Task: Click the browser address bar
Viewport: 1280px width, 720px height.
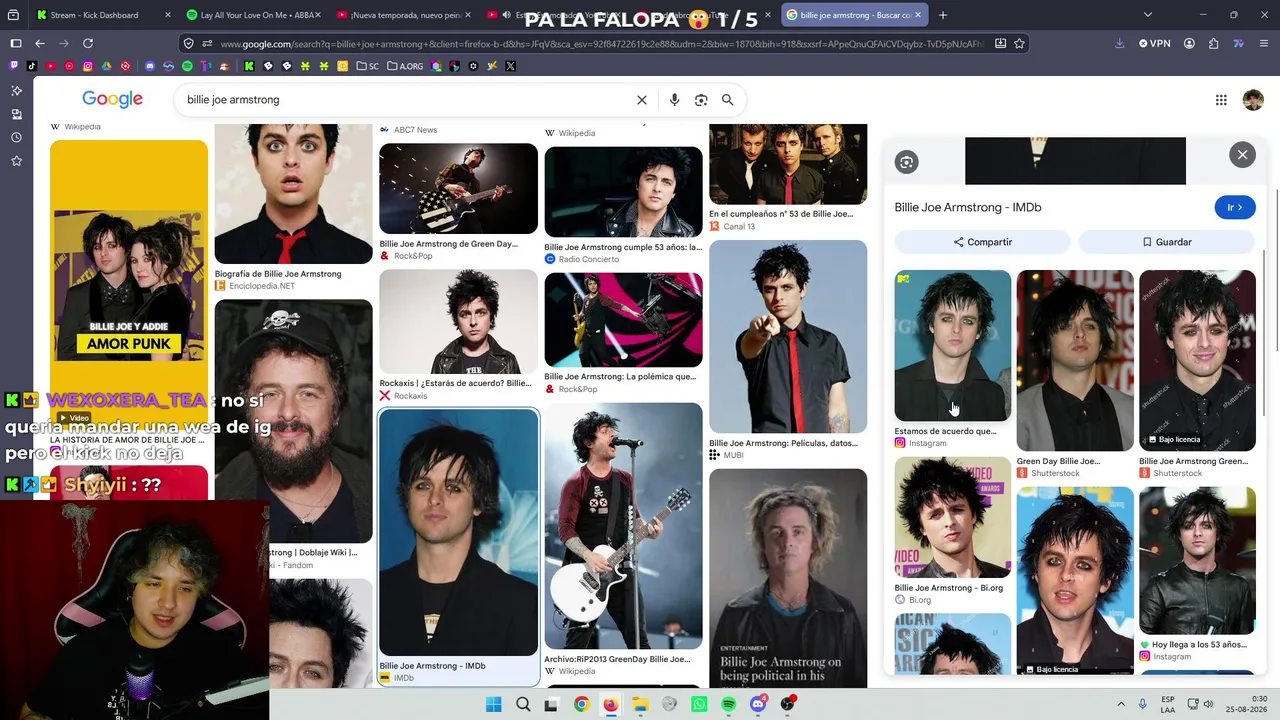Action: click(x=601, y=44)
